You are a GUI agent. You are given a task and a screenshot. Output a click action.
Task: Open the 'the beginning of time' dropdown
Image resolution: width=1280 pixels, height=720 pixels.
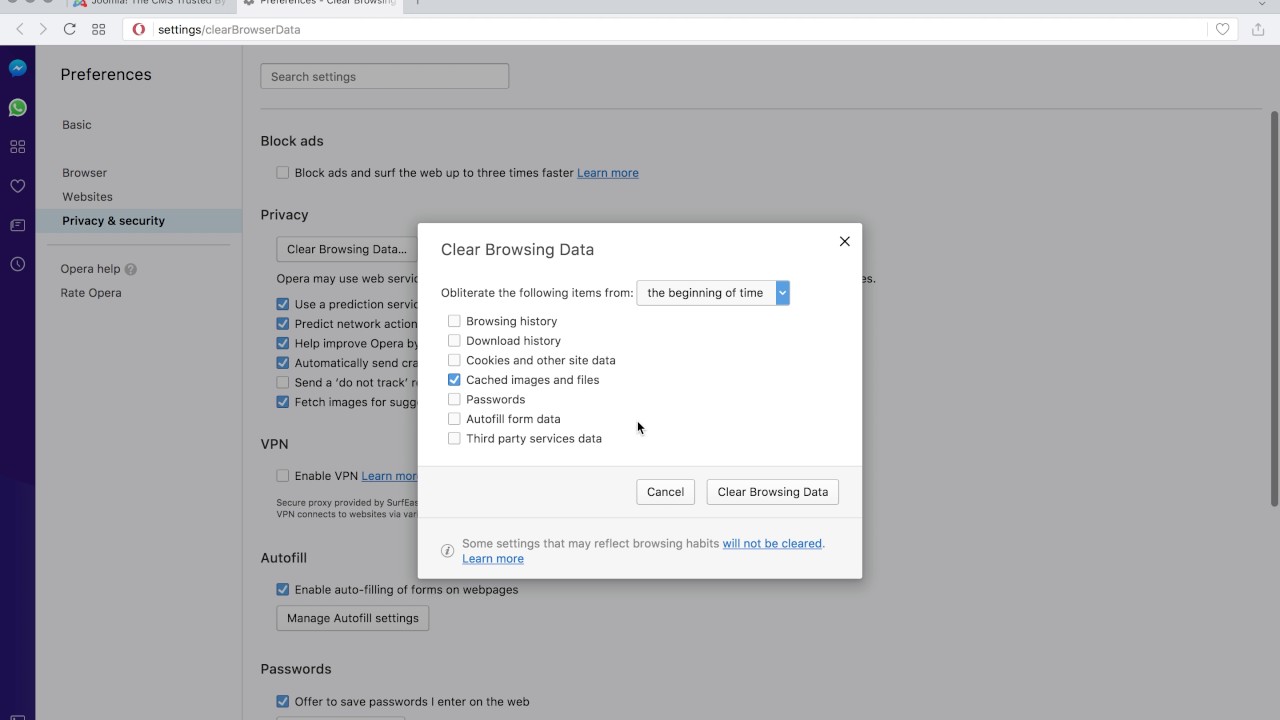[713, 293]
